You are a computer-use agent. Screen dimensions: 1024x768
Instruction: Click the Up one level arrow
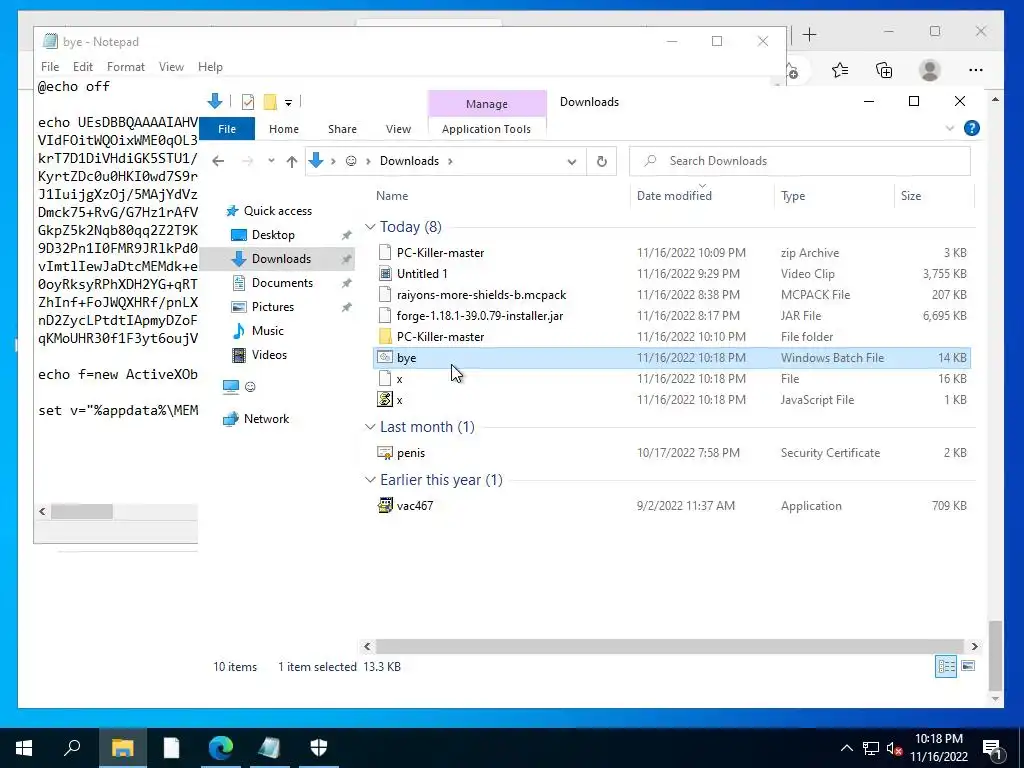click(x=291, y=161)
